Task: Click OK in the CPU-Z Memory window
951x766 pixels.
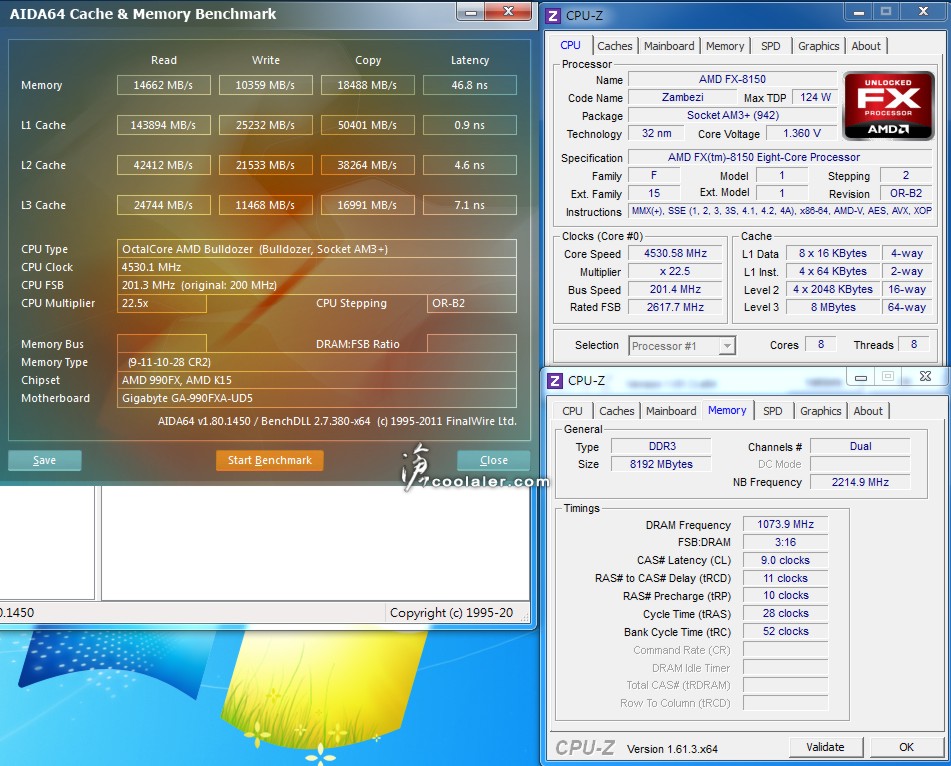Action: [x=906, y=747]
